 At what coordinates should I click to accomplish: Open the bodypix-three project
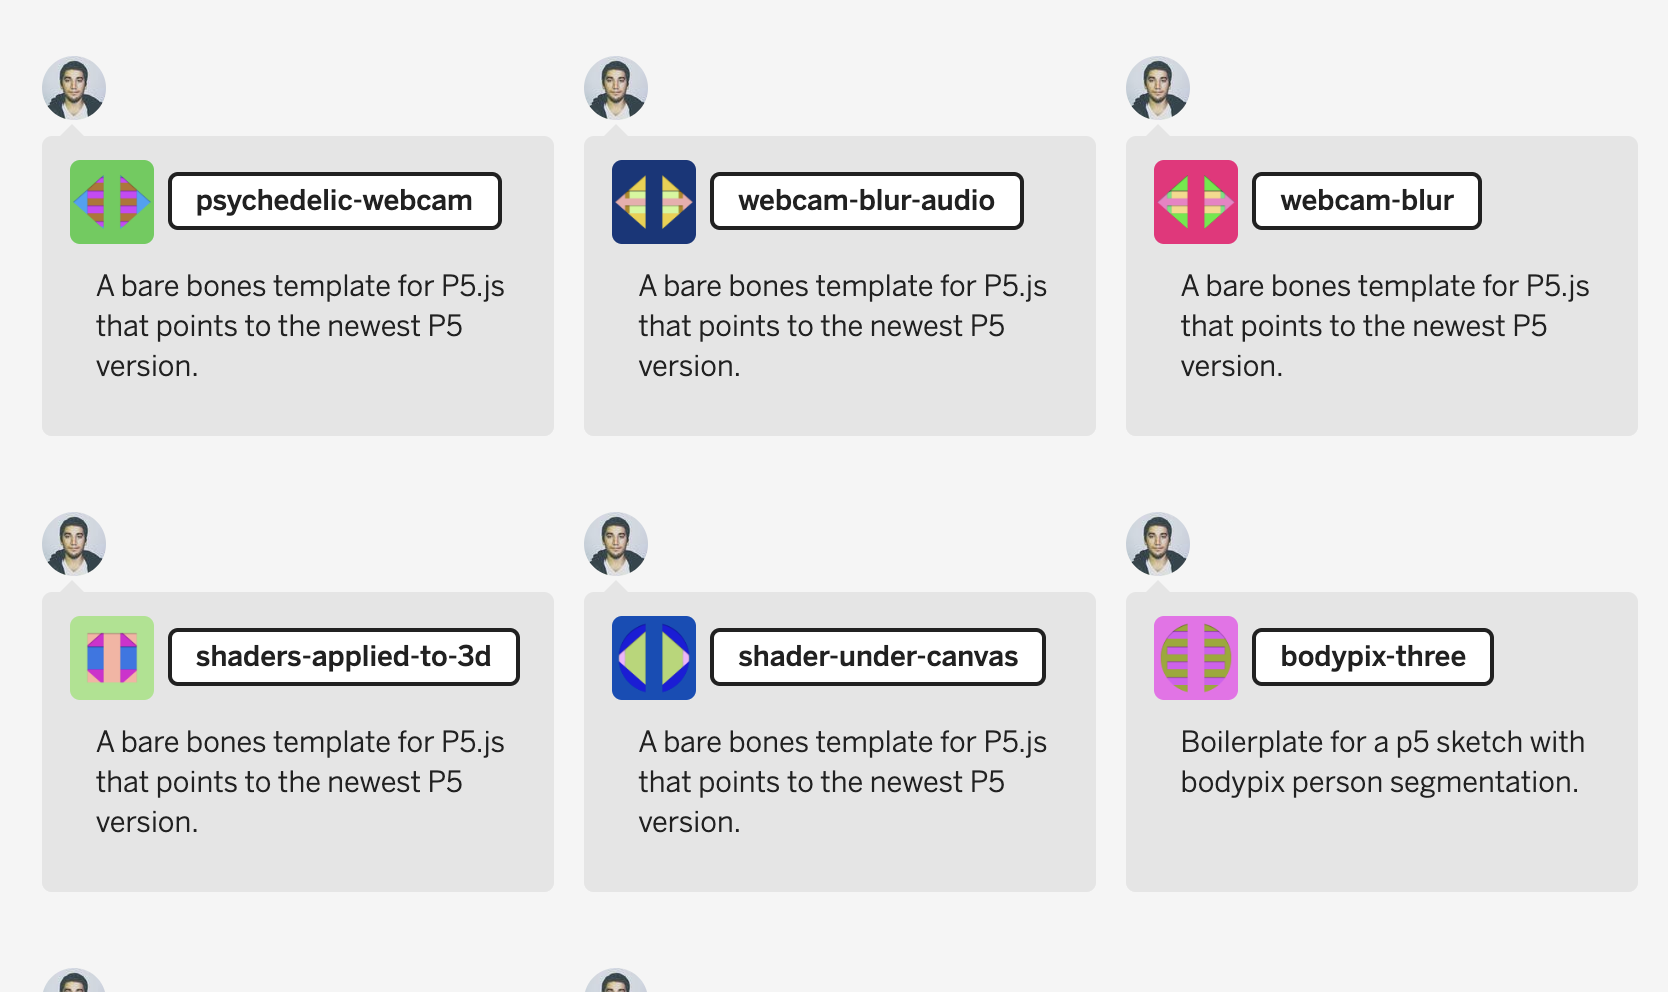tap(1372, 656)
